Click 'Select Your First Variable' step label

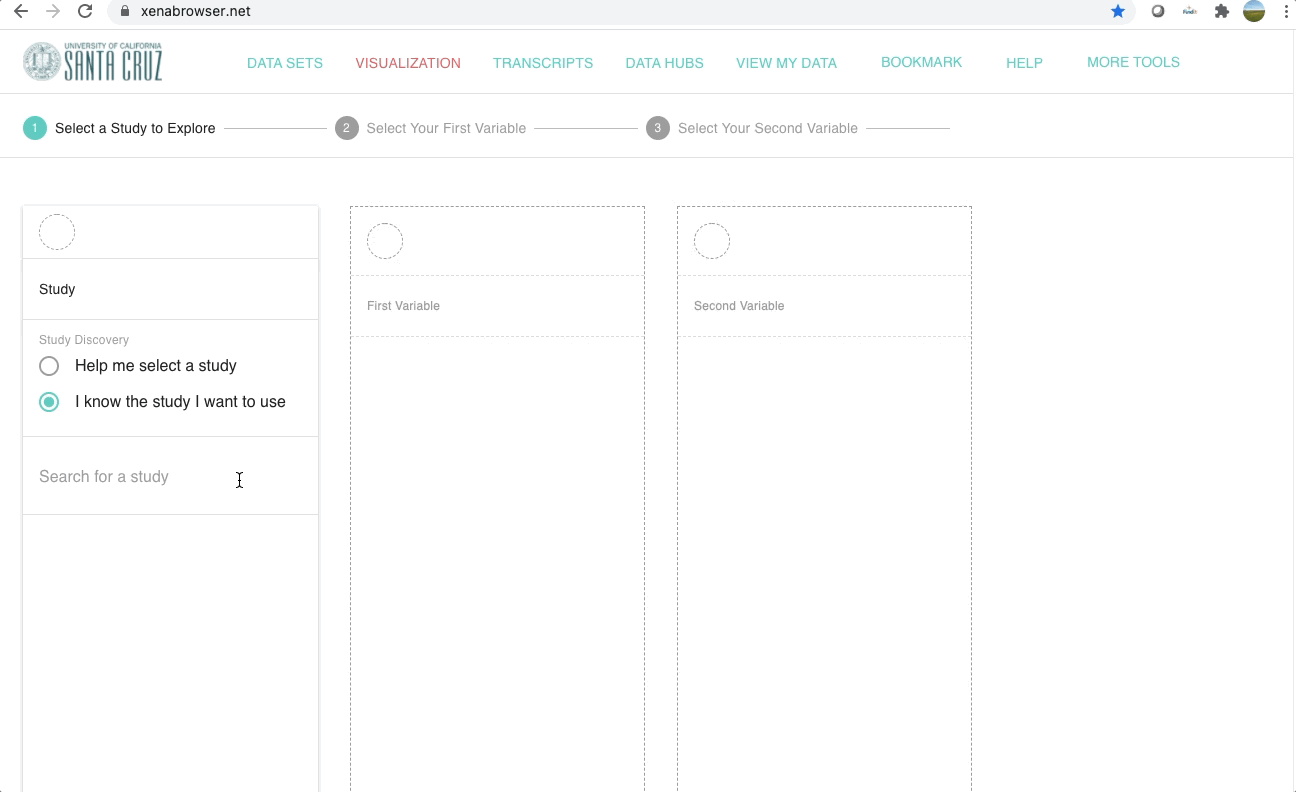pyautogui.click(x=446, y=128)
